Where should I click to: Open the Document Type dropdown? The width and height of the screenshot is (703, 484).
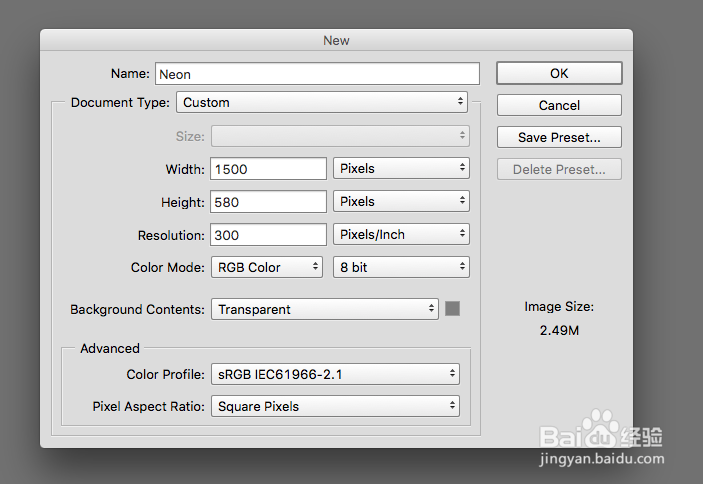pos(322,102)
